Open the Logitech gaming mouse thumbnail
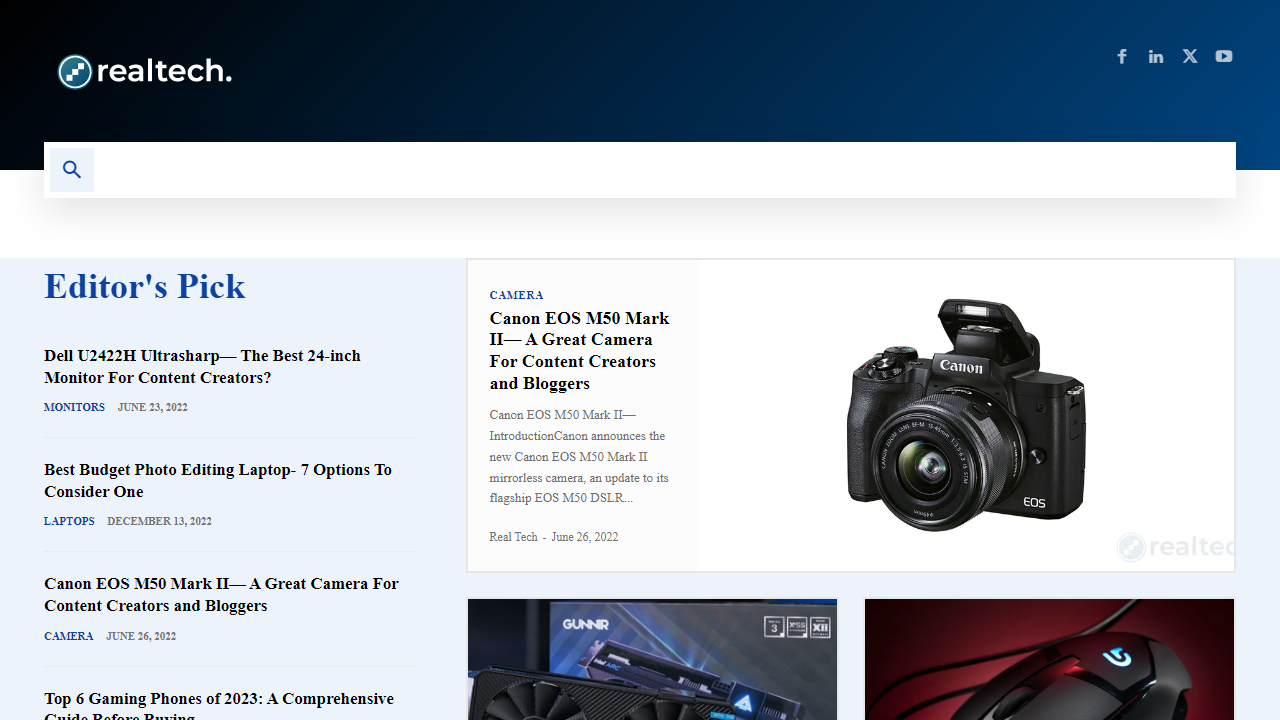 1049,660
